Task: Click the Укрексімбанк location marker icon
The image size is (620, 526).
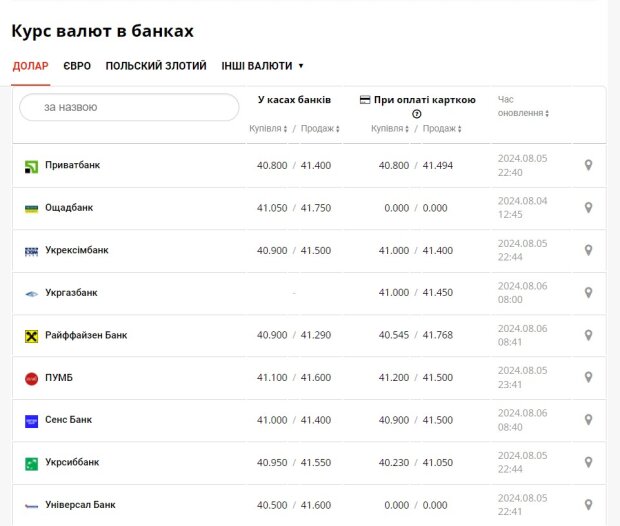Action: [x=588, y=250]
